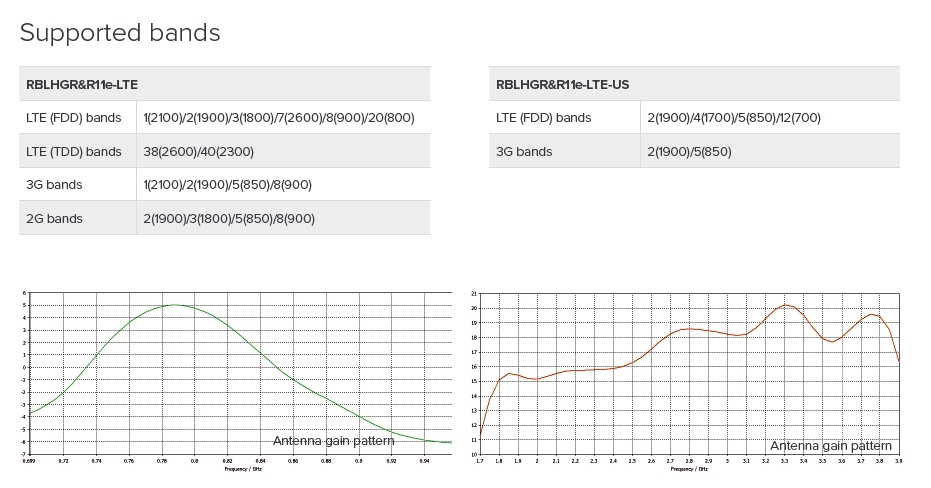Click the 2(1900)/4(1700)/5(850)/12(700) value cell

tap(734, 118)
